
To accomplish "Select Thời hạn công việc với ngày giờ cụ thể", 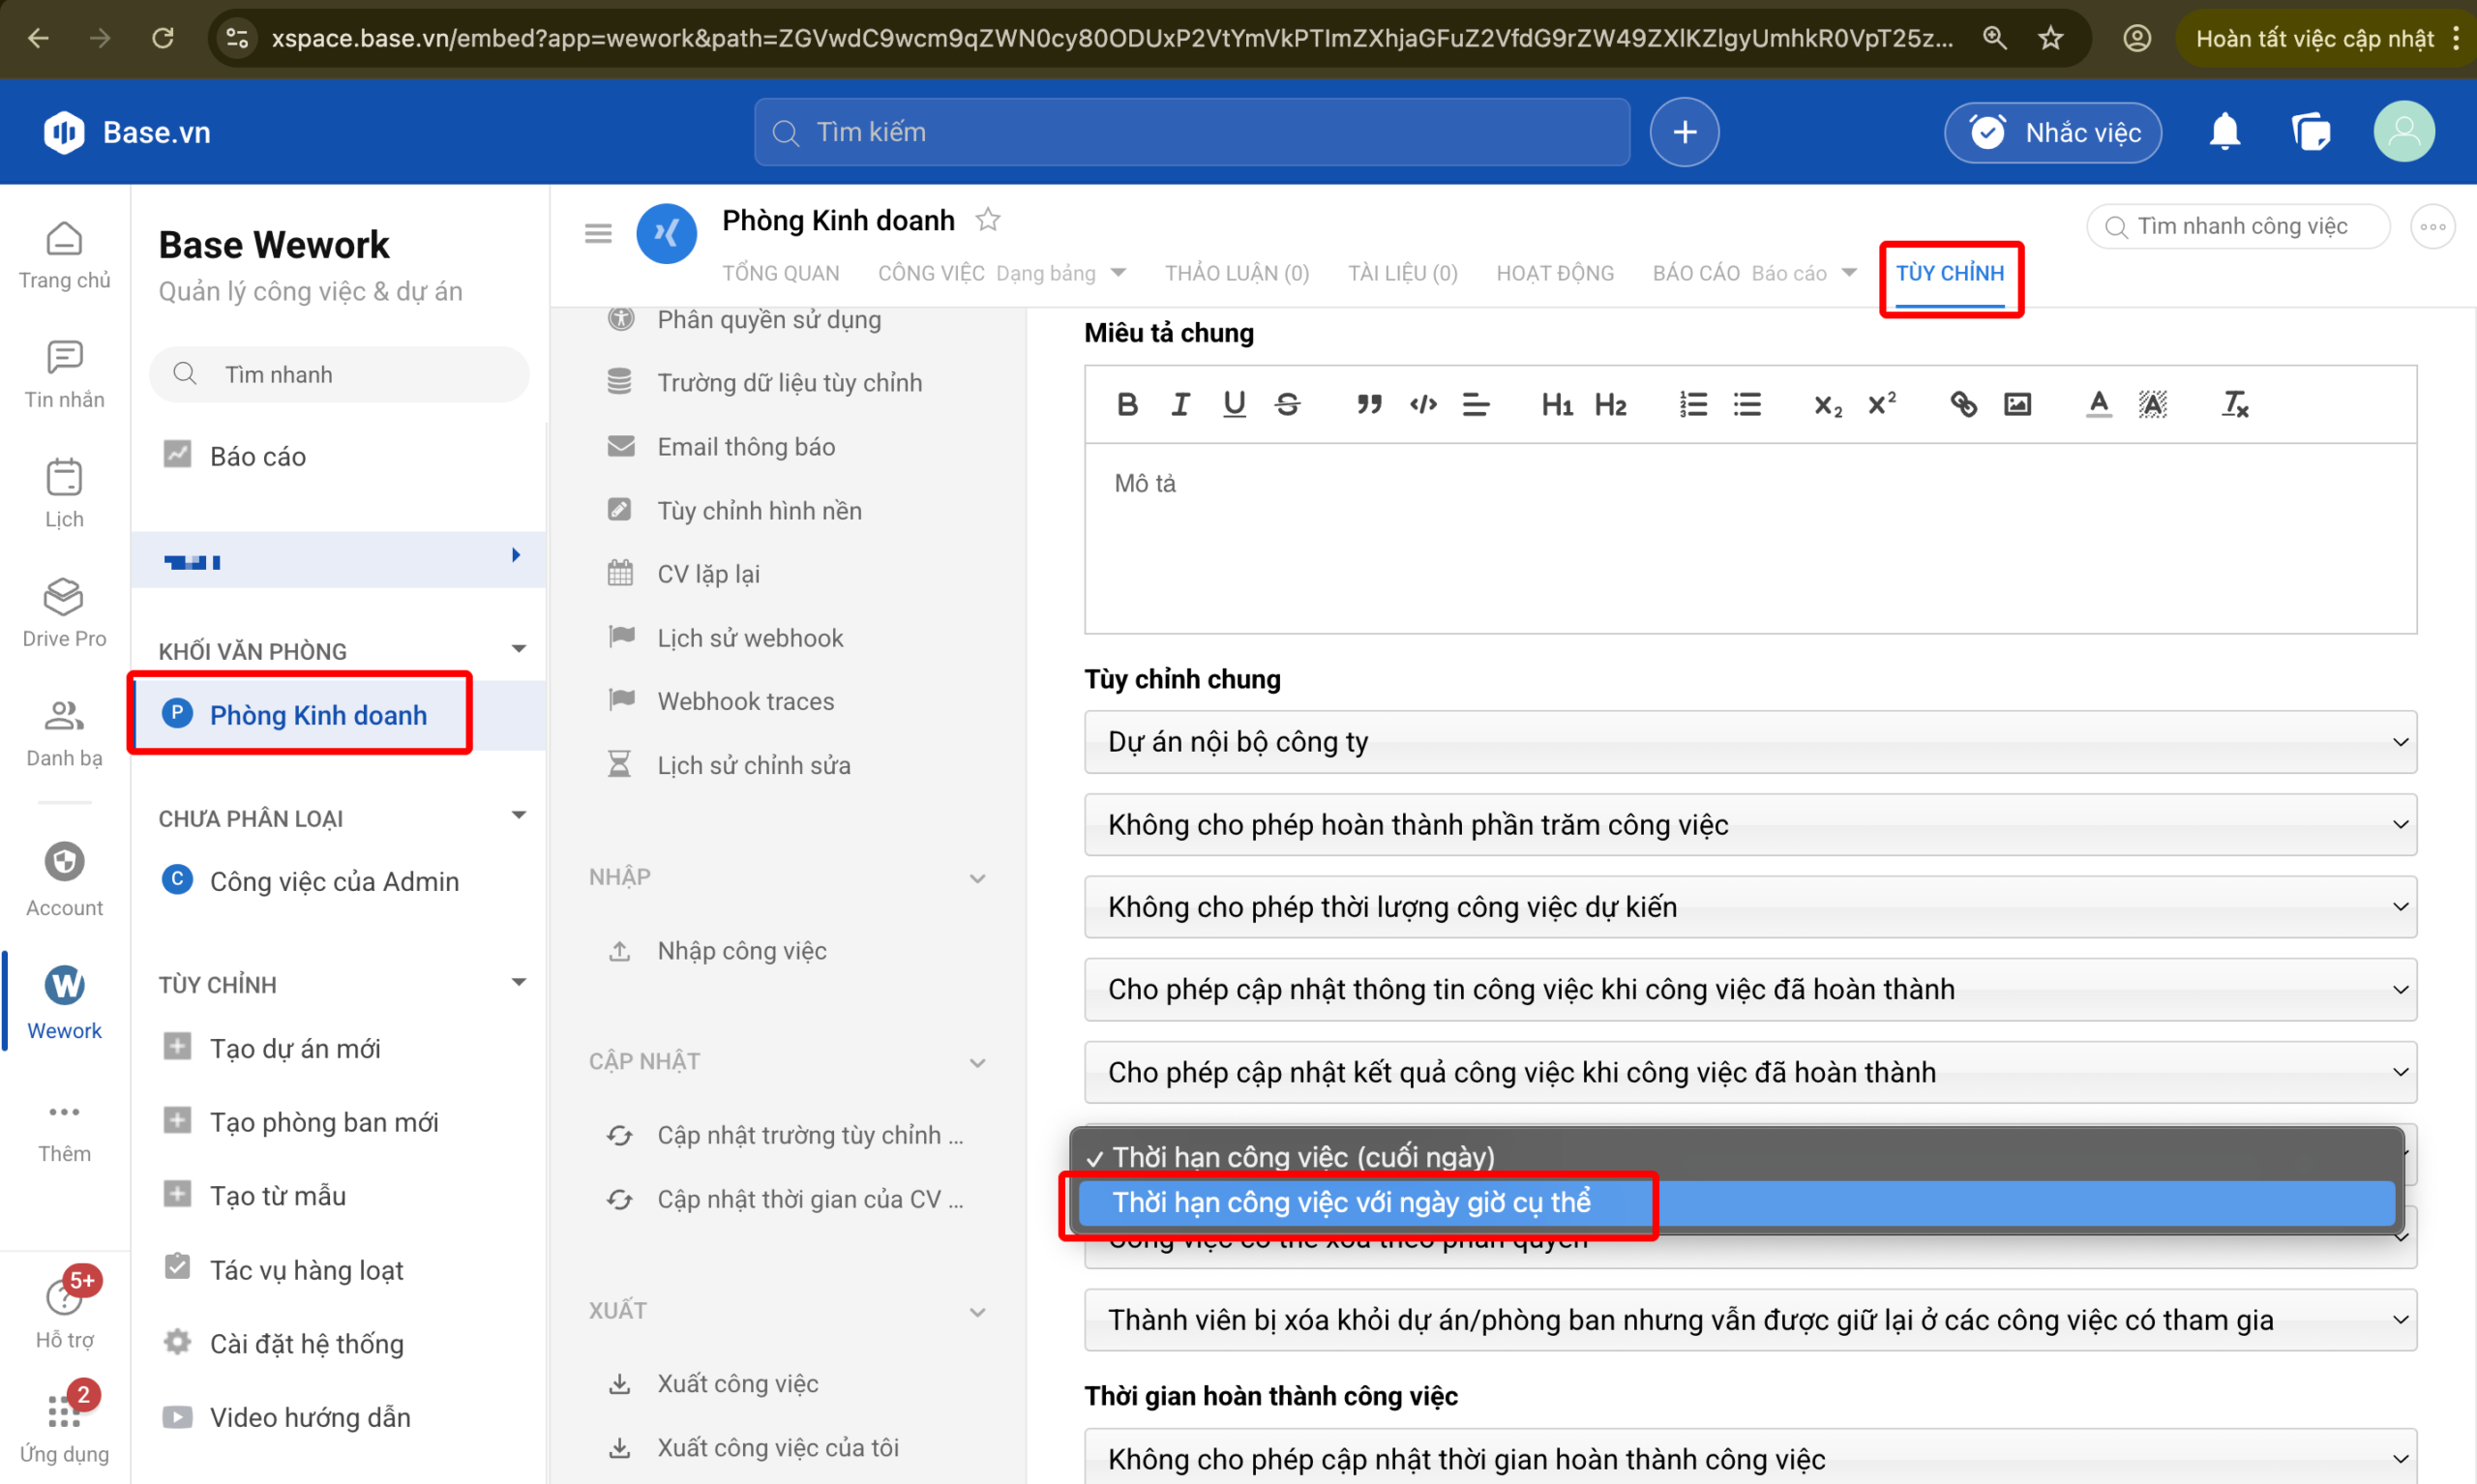I will [1351, 1202].
